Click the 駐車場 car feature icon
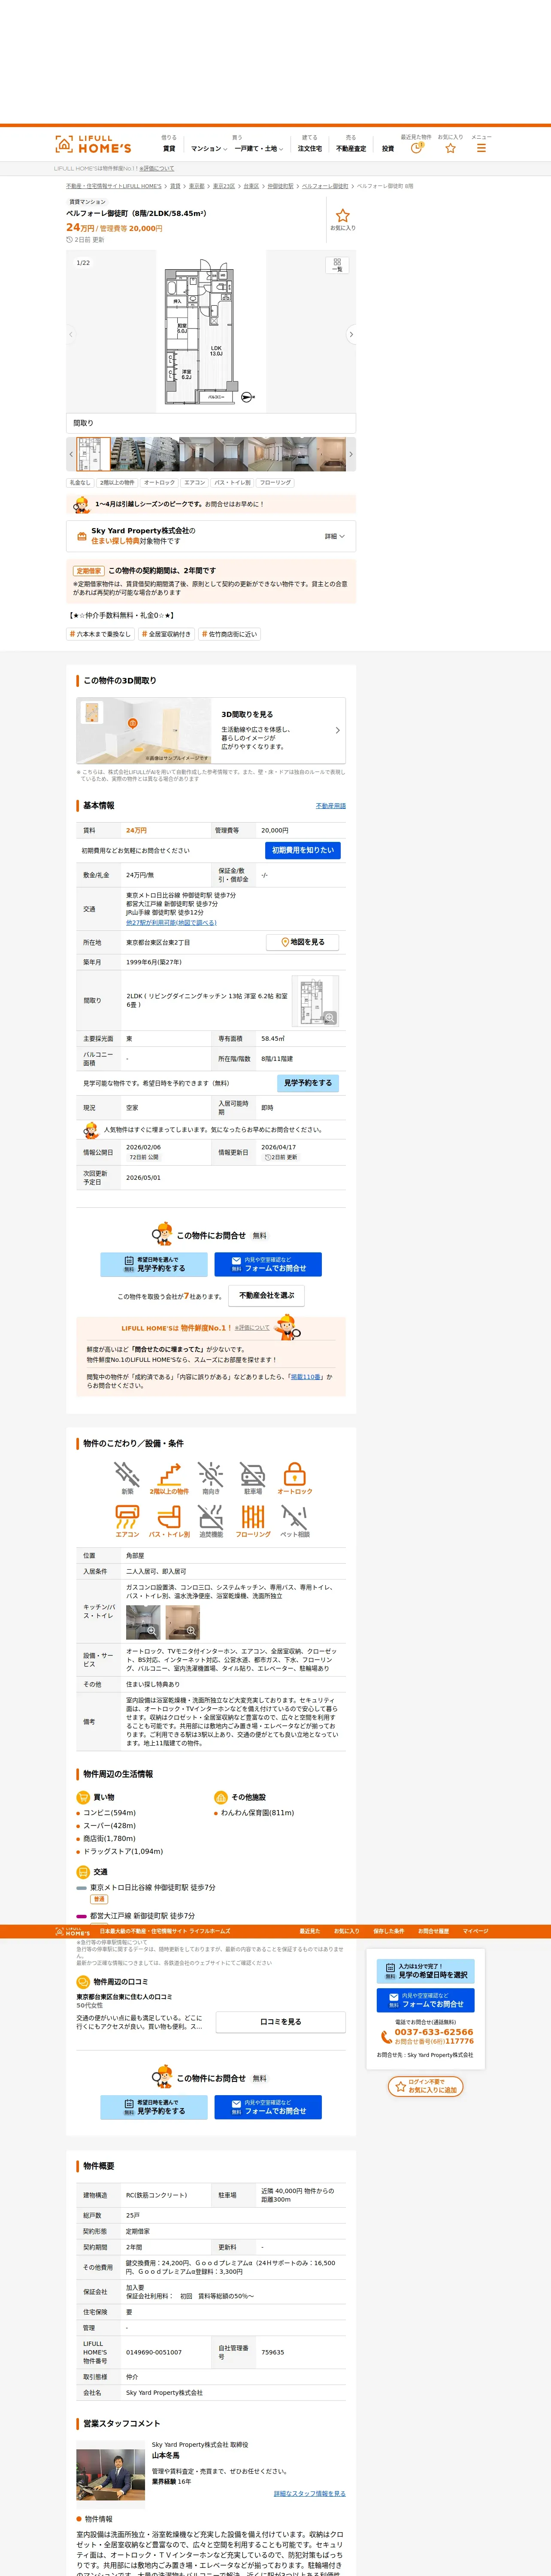The image size is (551, 2576). click(x=253, y=1478)
